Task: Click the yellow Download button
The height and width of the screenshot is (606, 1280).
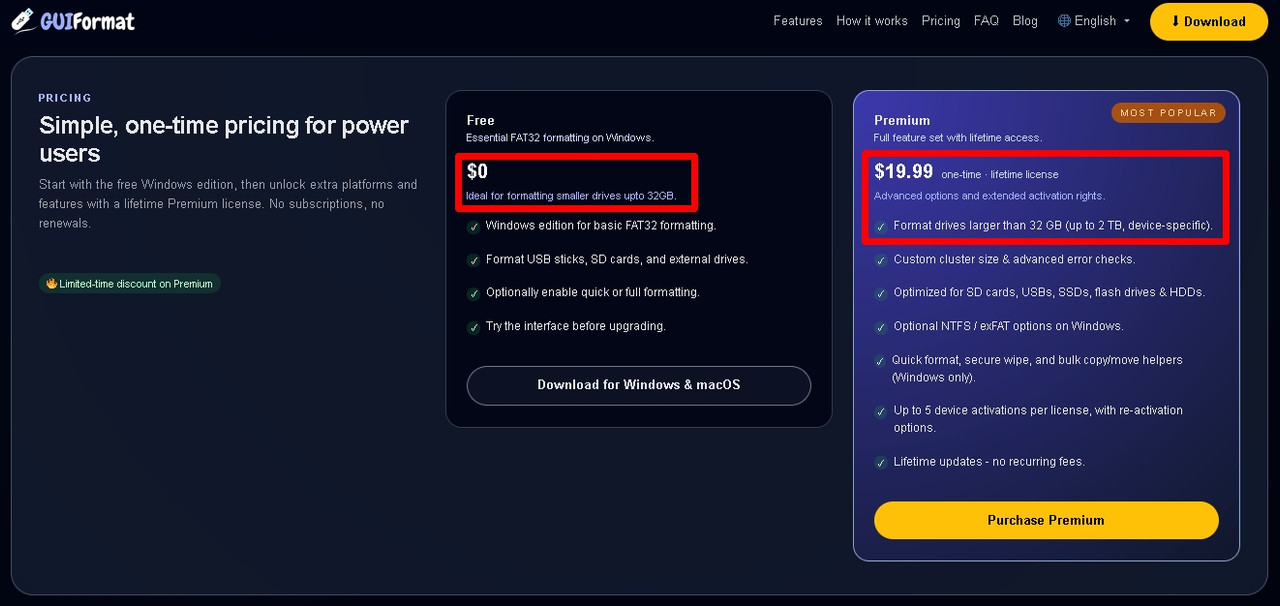Action: (1209, 21)
